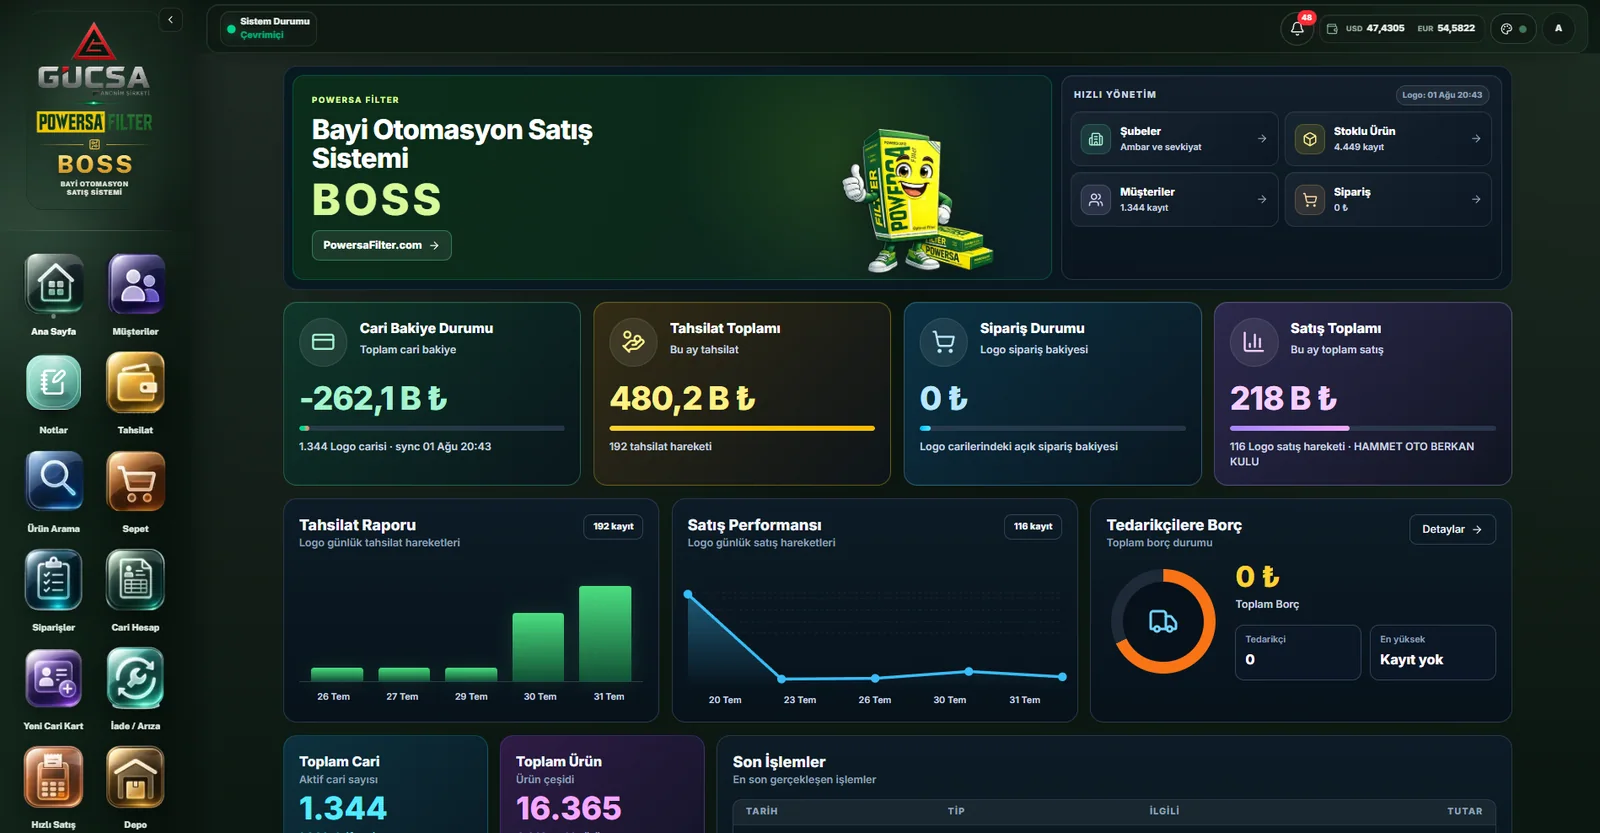The height and width of the screenshot is (833, 1600).
Task: Click the Tedarikçilere Borç donut chart
Action: pyautogui.click(x=1163, y=621)
